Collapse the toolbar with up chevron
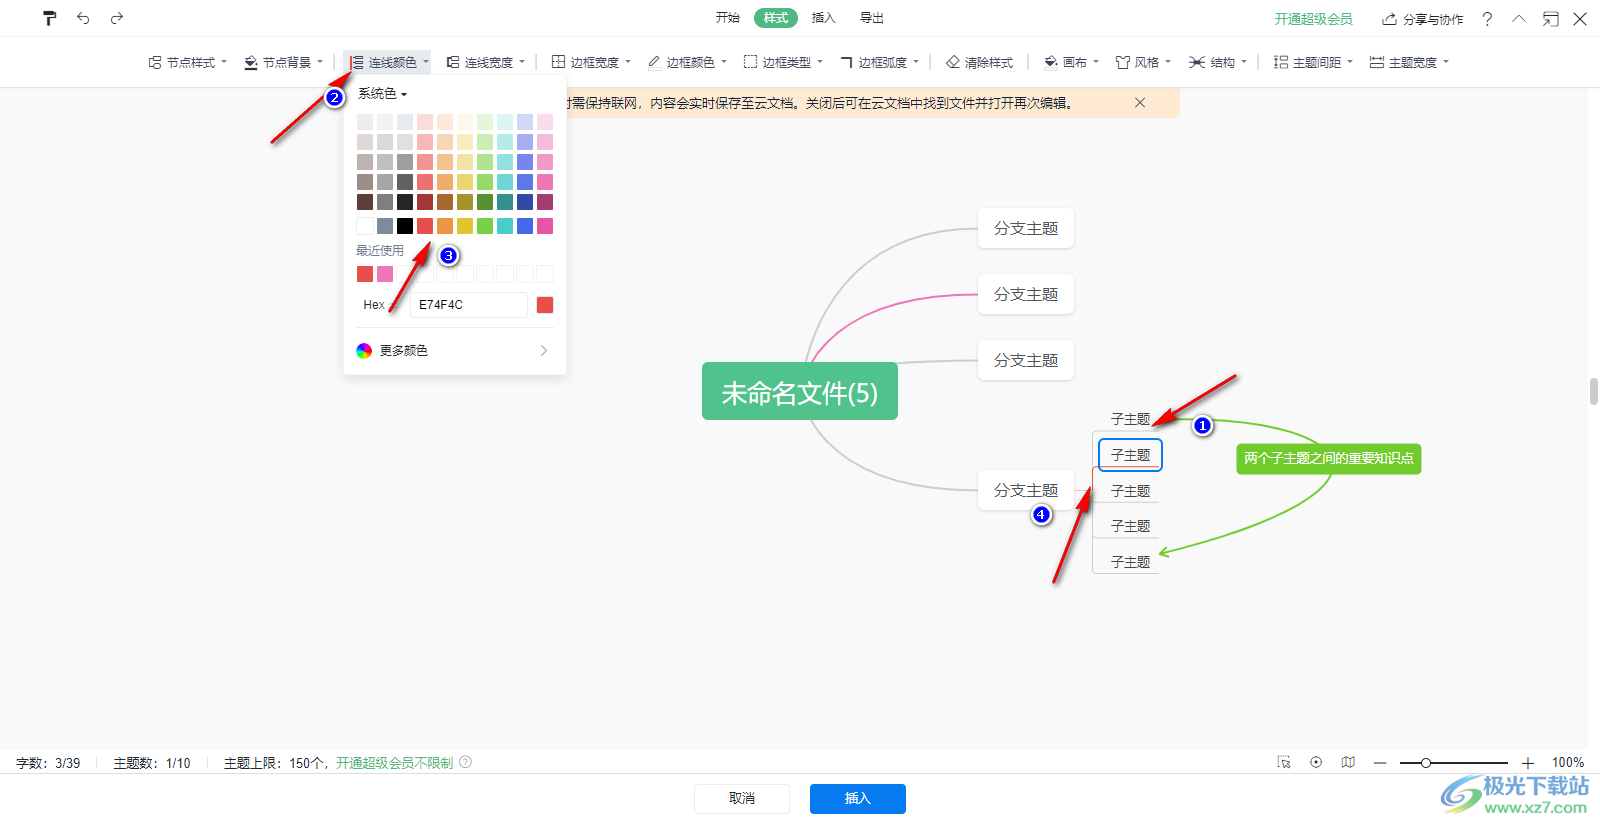The image size is (1600, 824). (1519, 19)
